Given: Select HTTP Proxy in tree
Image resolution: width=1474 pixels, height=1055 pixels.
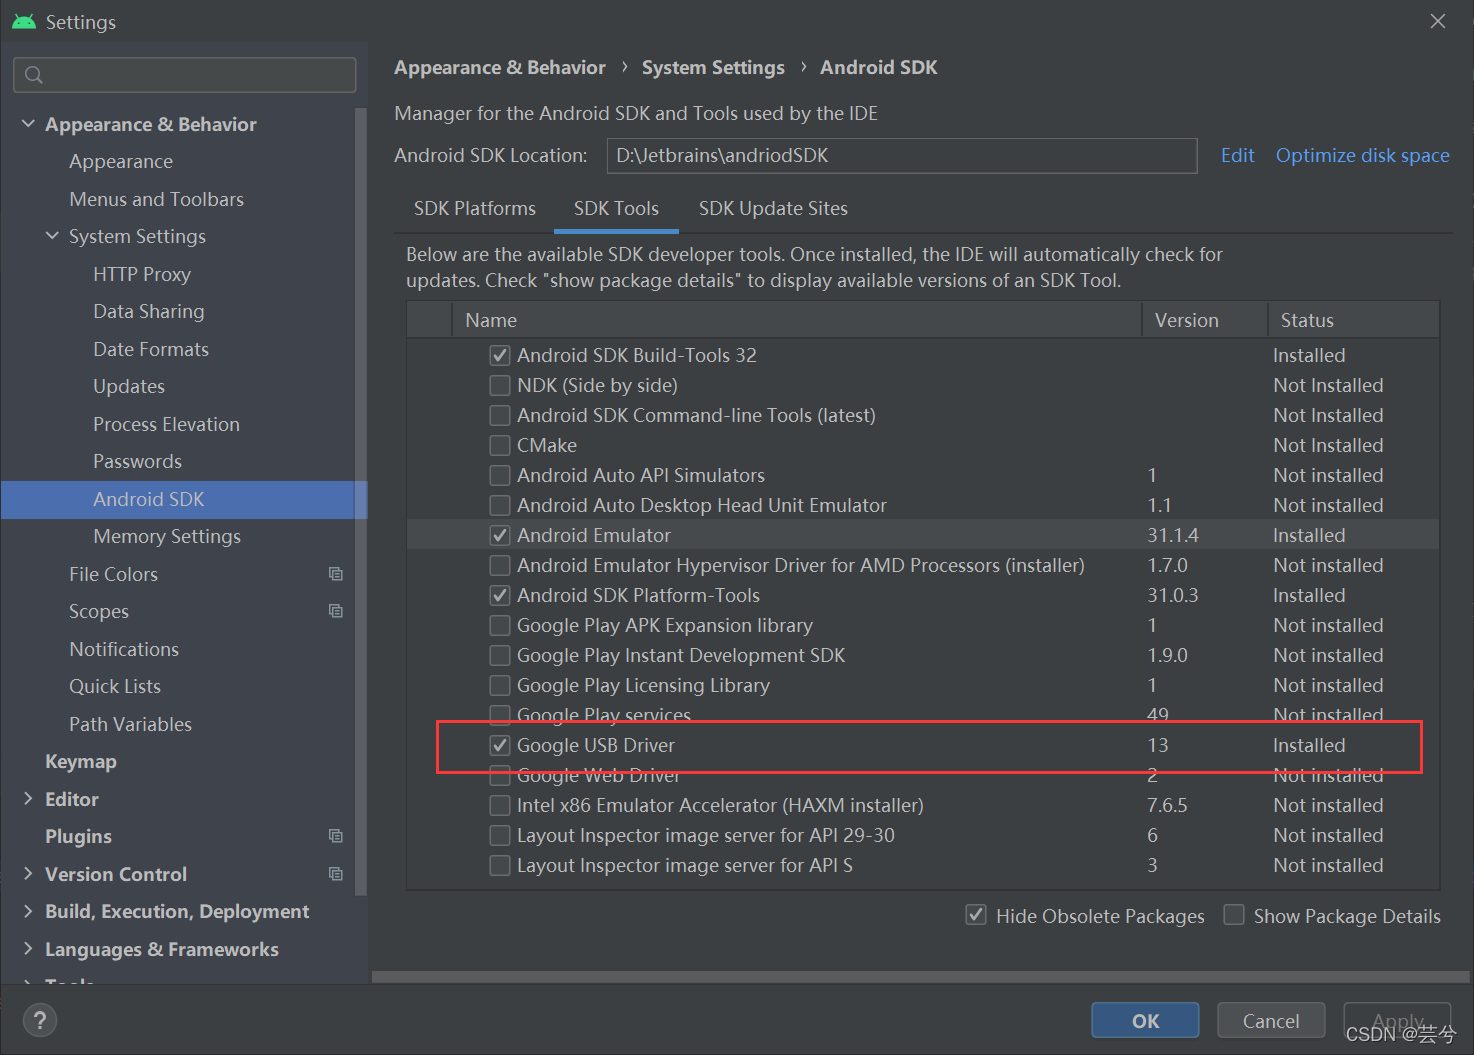Looking at the screenshot, I should tap(142, 274).
